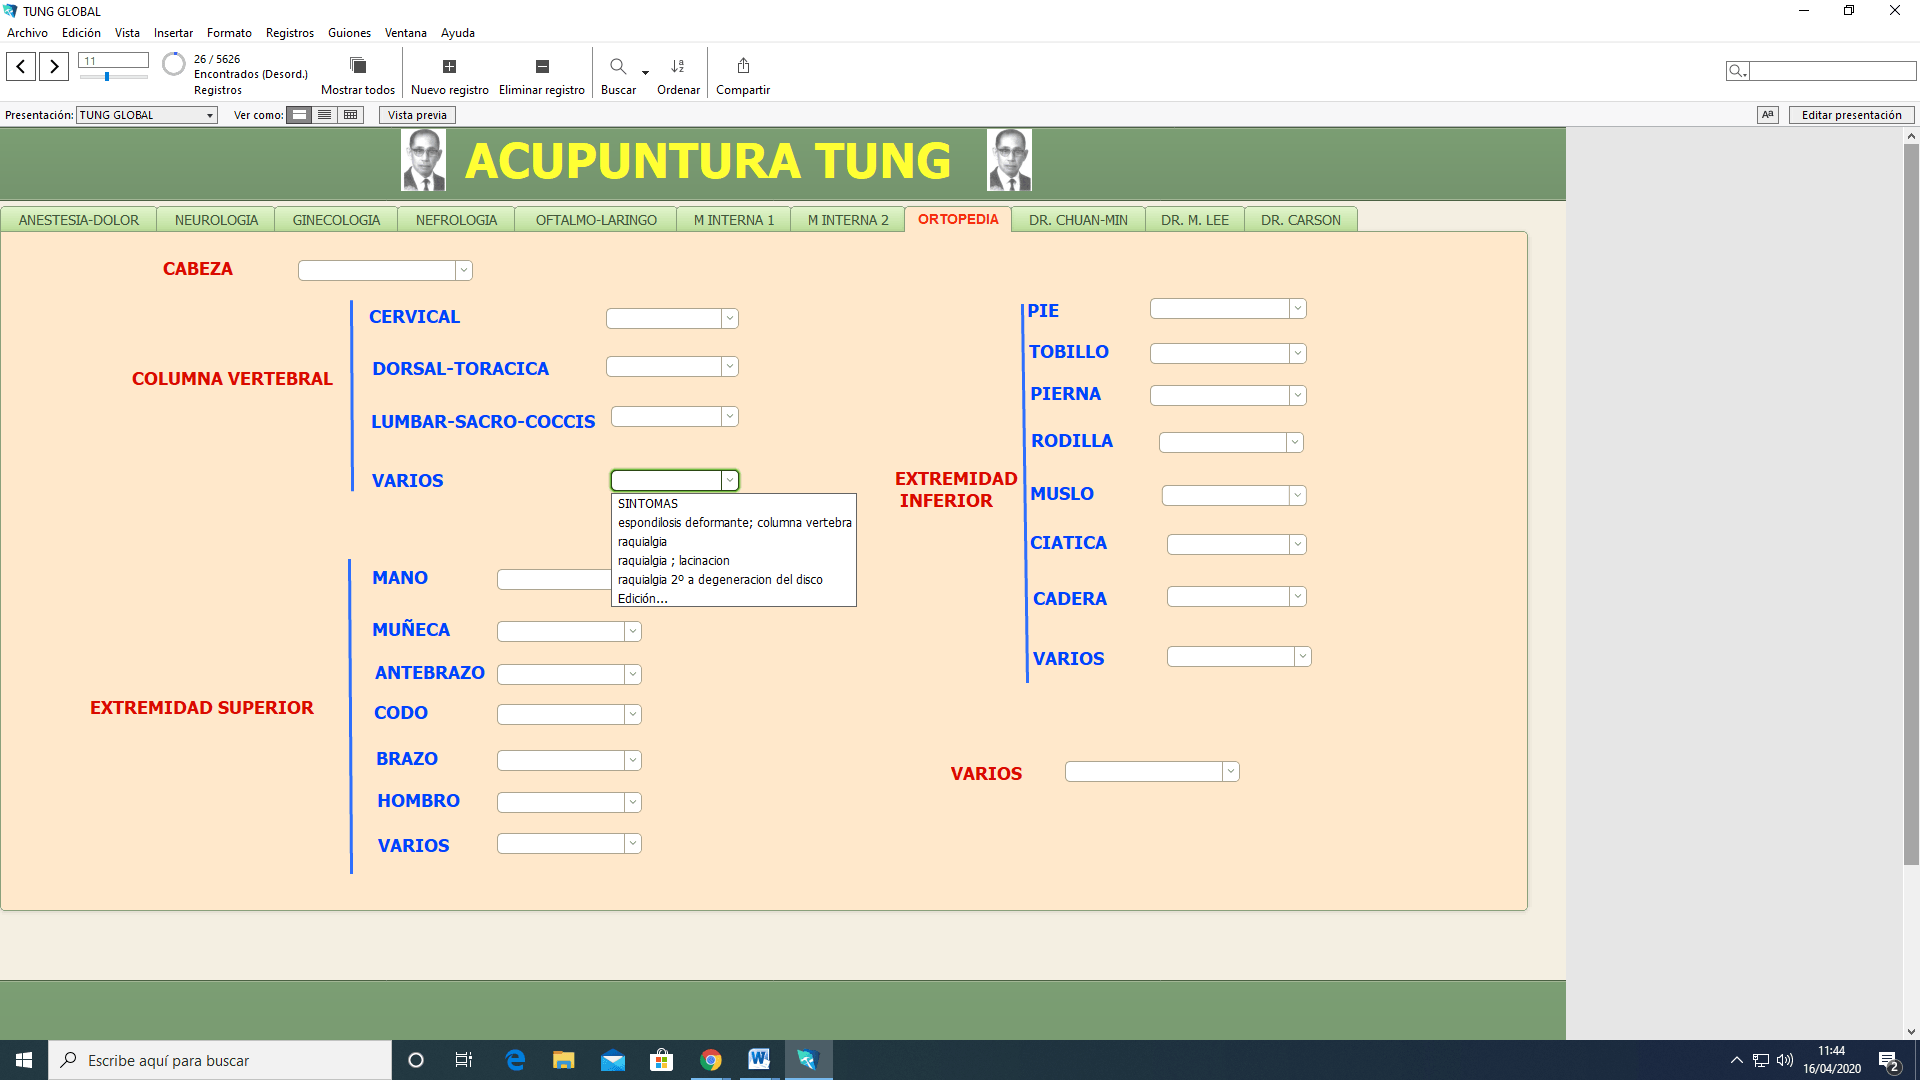Image resolution: width=1920 pixels, height=1080 pixels.
Task: Click Eliminar registro minus icon
Action: tap(542, 66)
